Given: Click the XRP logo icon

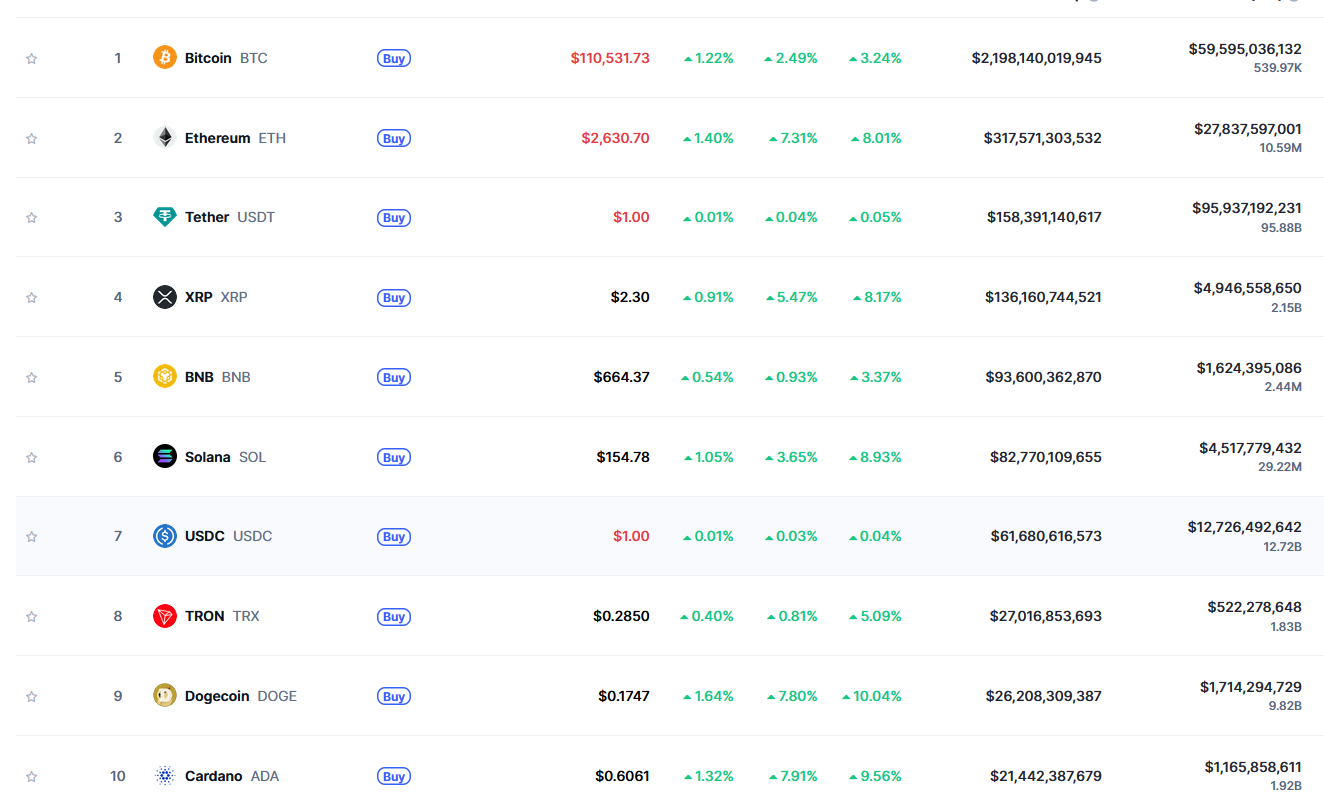Looking at the screenshot, I should pyautogui.click(x=165, y=297).
